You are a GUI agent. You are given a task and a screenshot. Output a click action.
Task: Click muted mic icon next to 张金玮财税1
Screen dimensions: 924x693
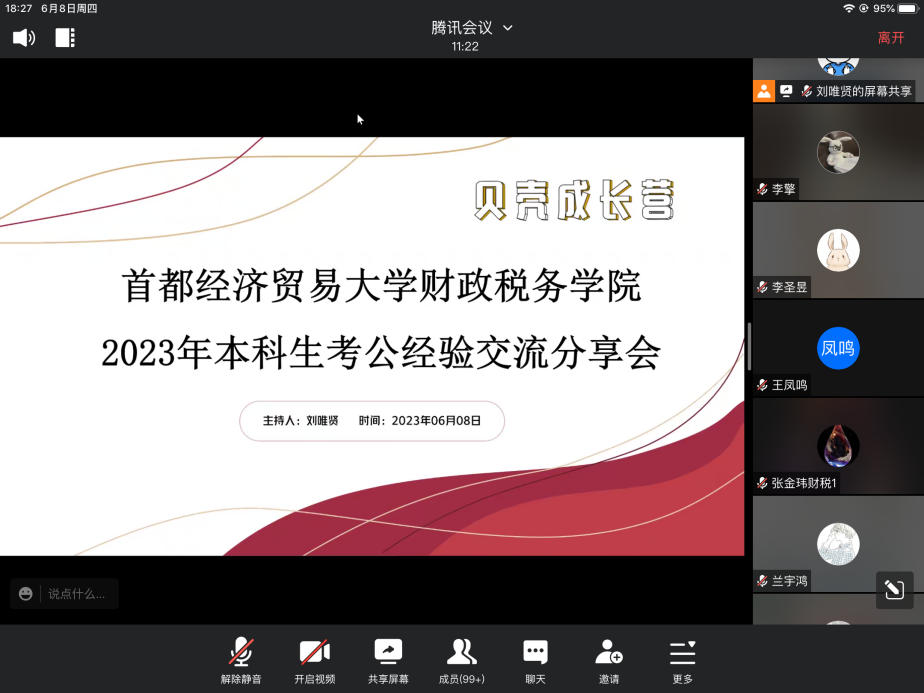[x=762, y=483]
